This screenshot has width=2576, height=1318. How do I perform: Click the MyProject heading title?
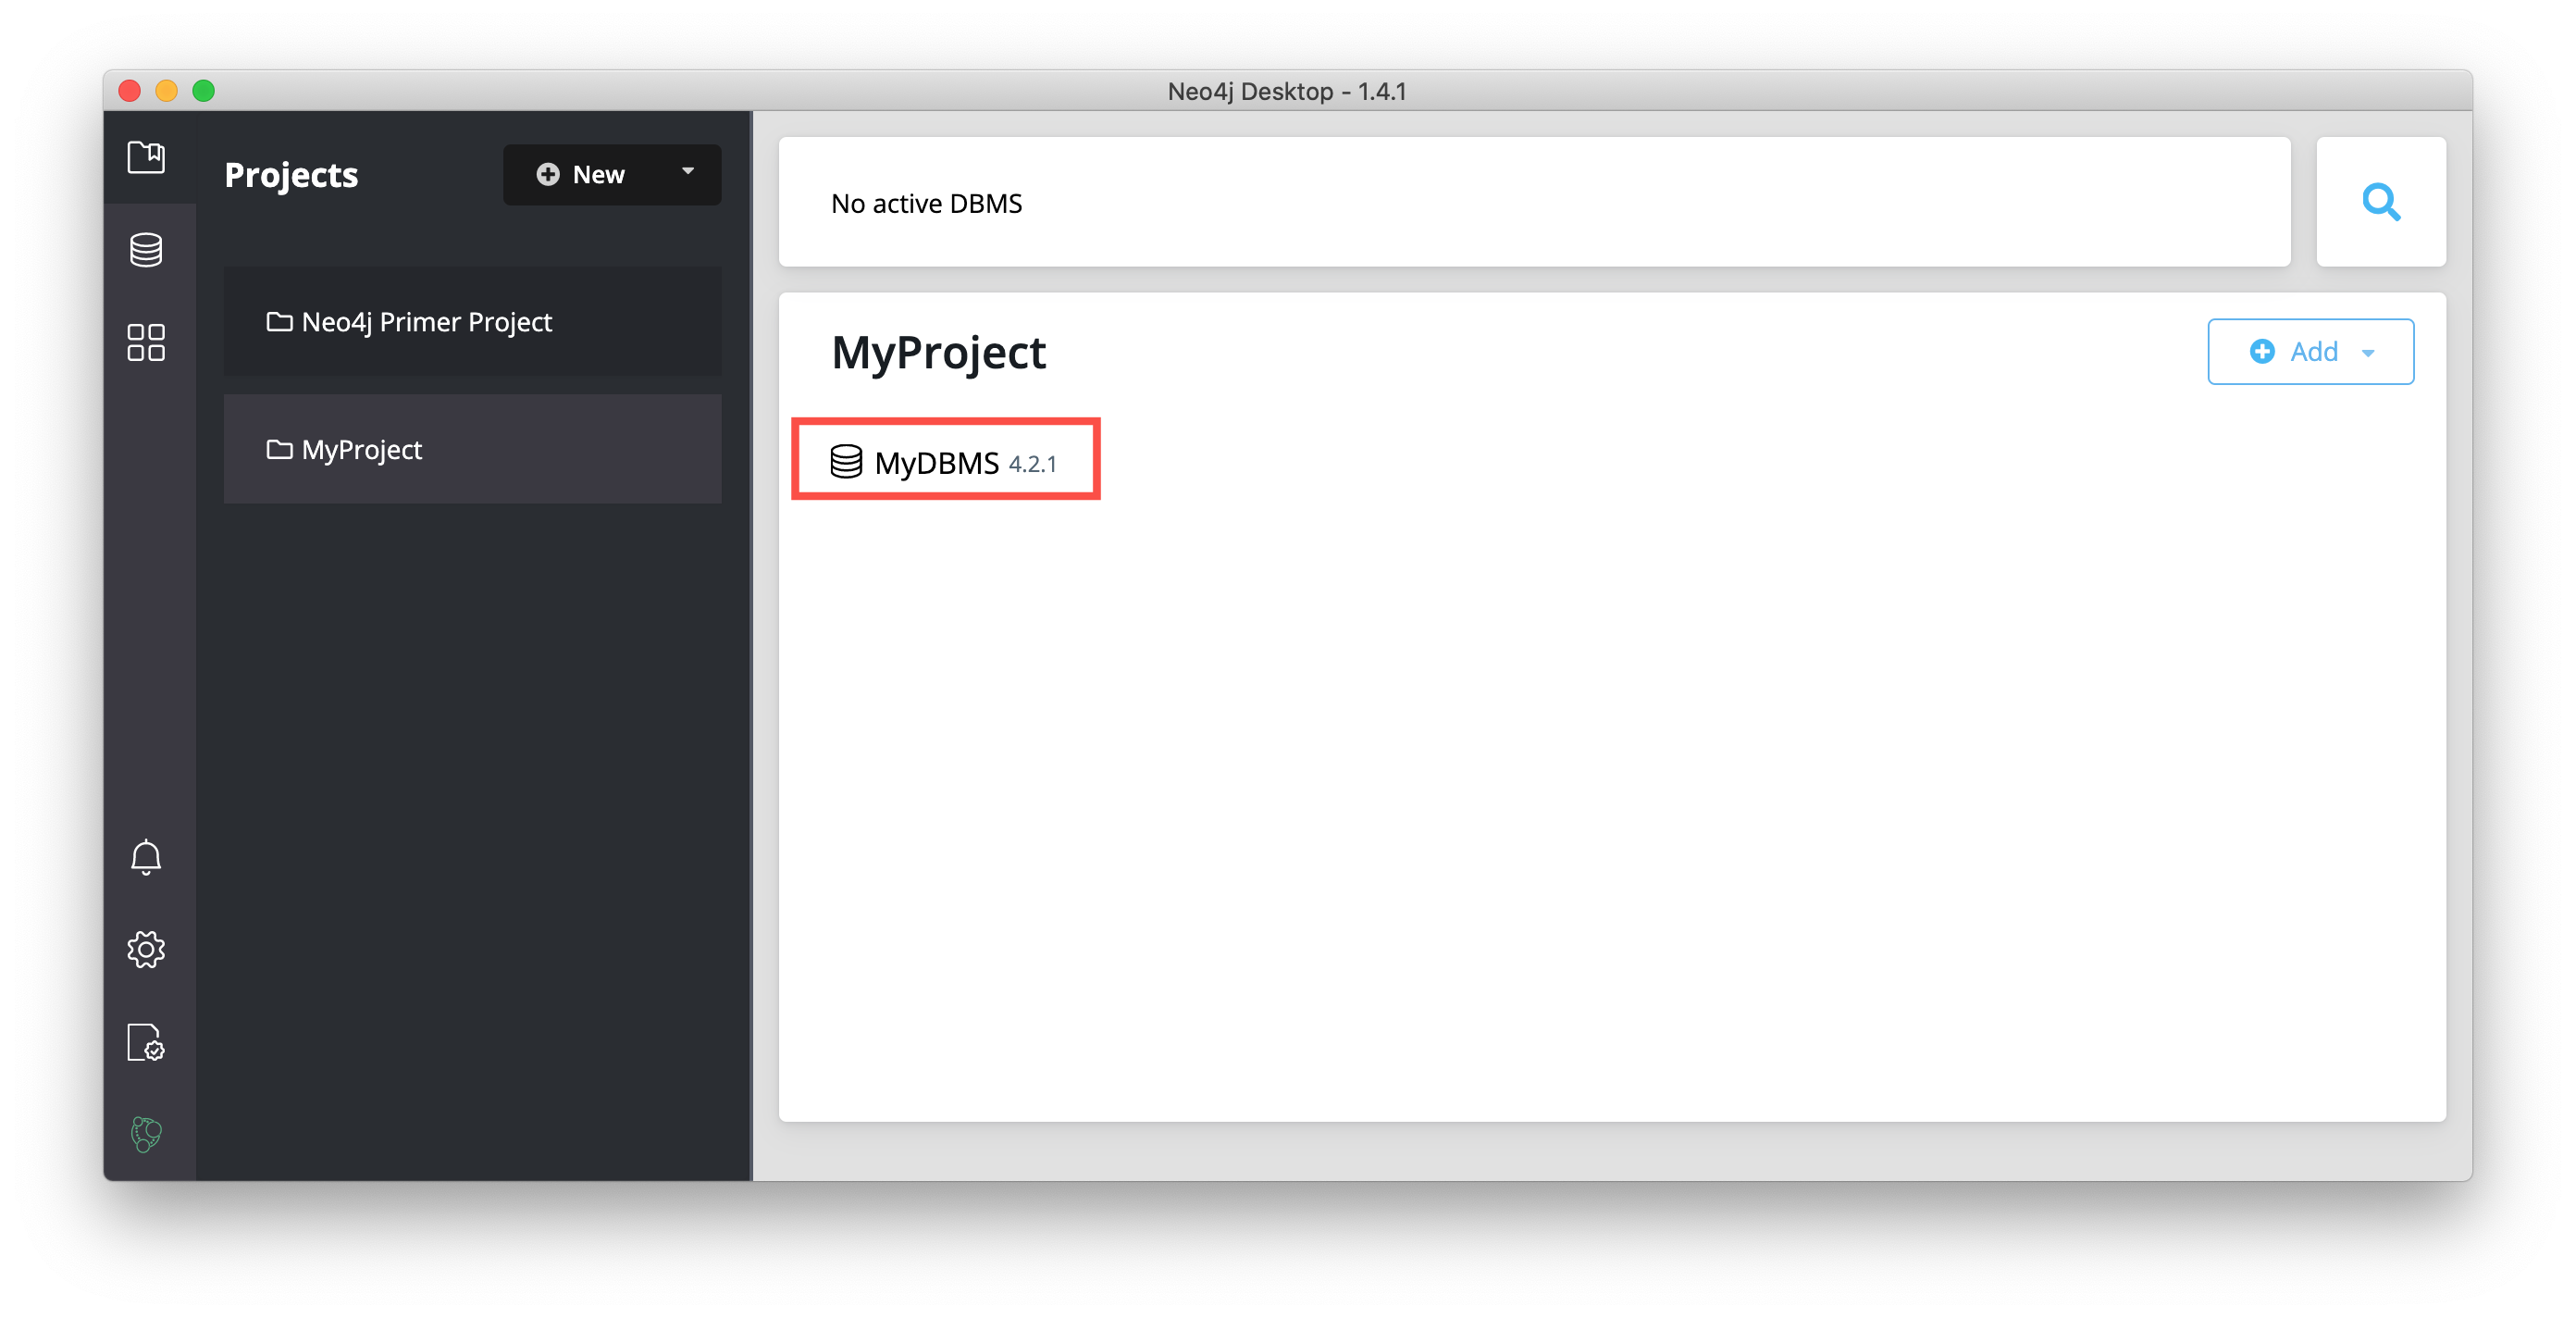[938, 352]
